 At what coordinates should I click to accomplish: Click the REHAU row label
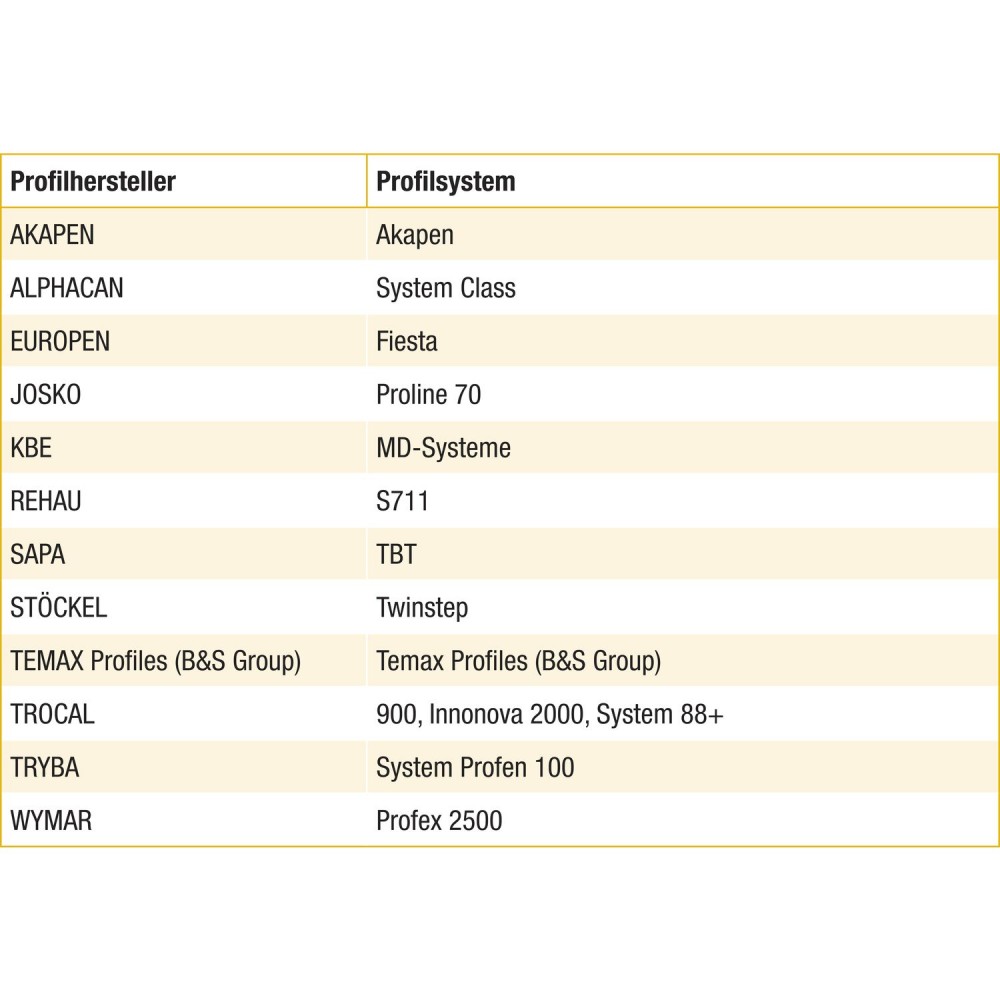(x=46, y=501)
